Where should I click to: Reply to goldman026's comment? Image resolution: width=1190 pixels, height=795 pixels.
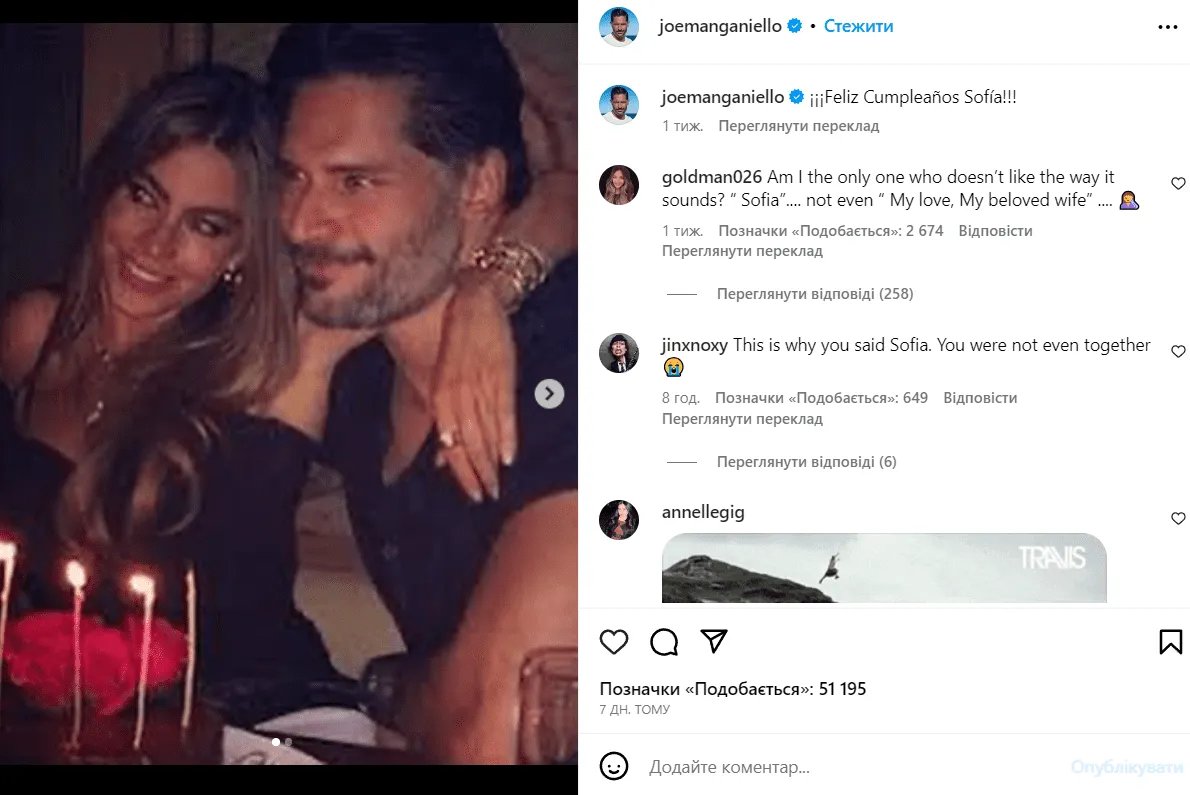point(995,231)
